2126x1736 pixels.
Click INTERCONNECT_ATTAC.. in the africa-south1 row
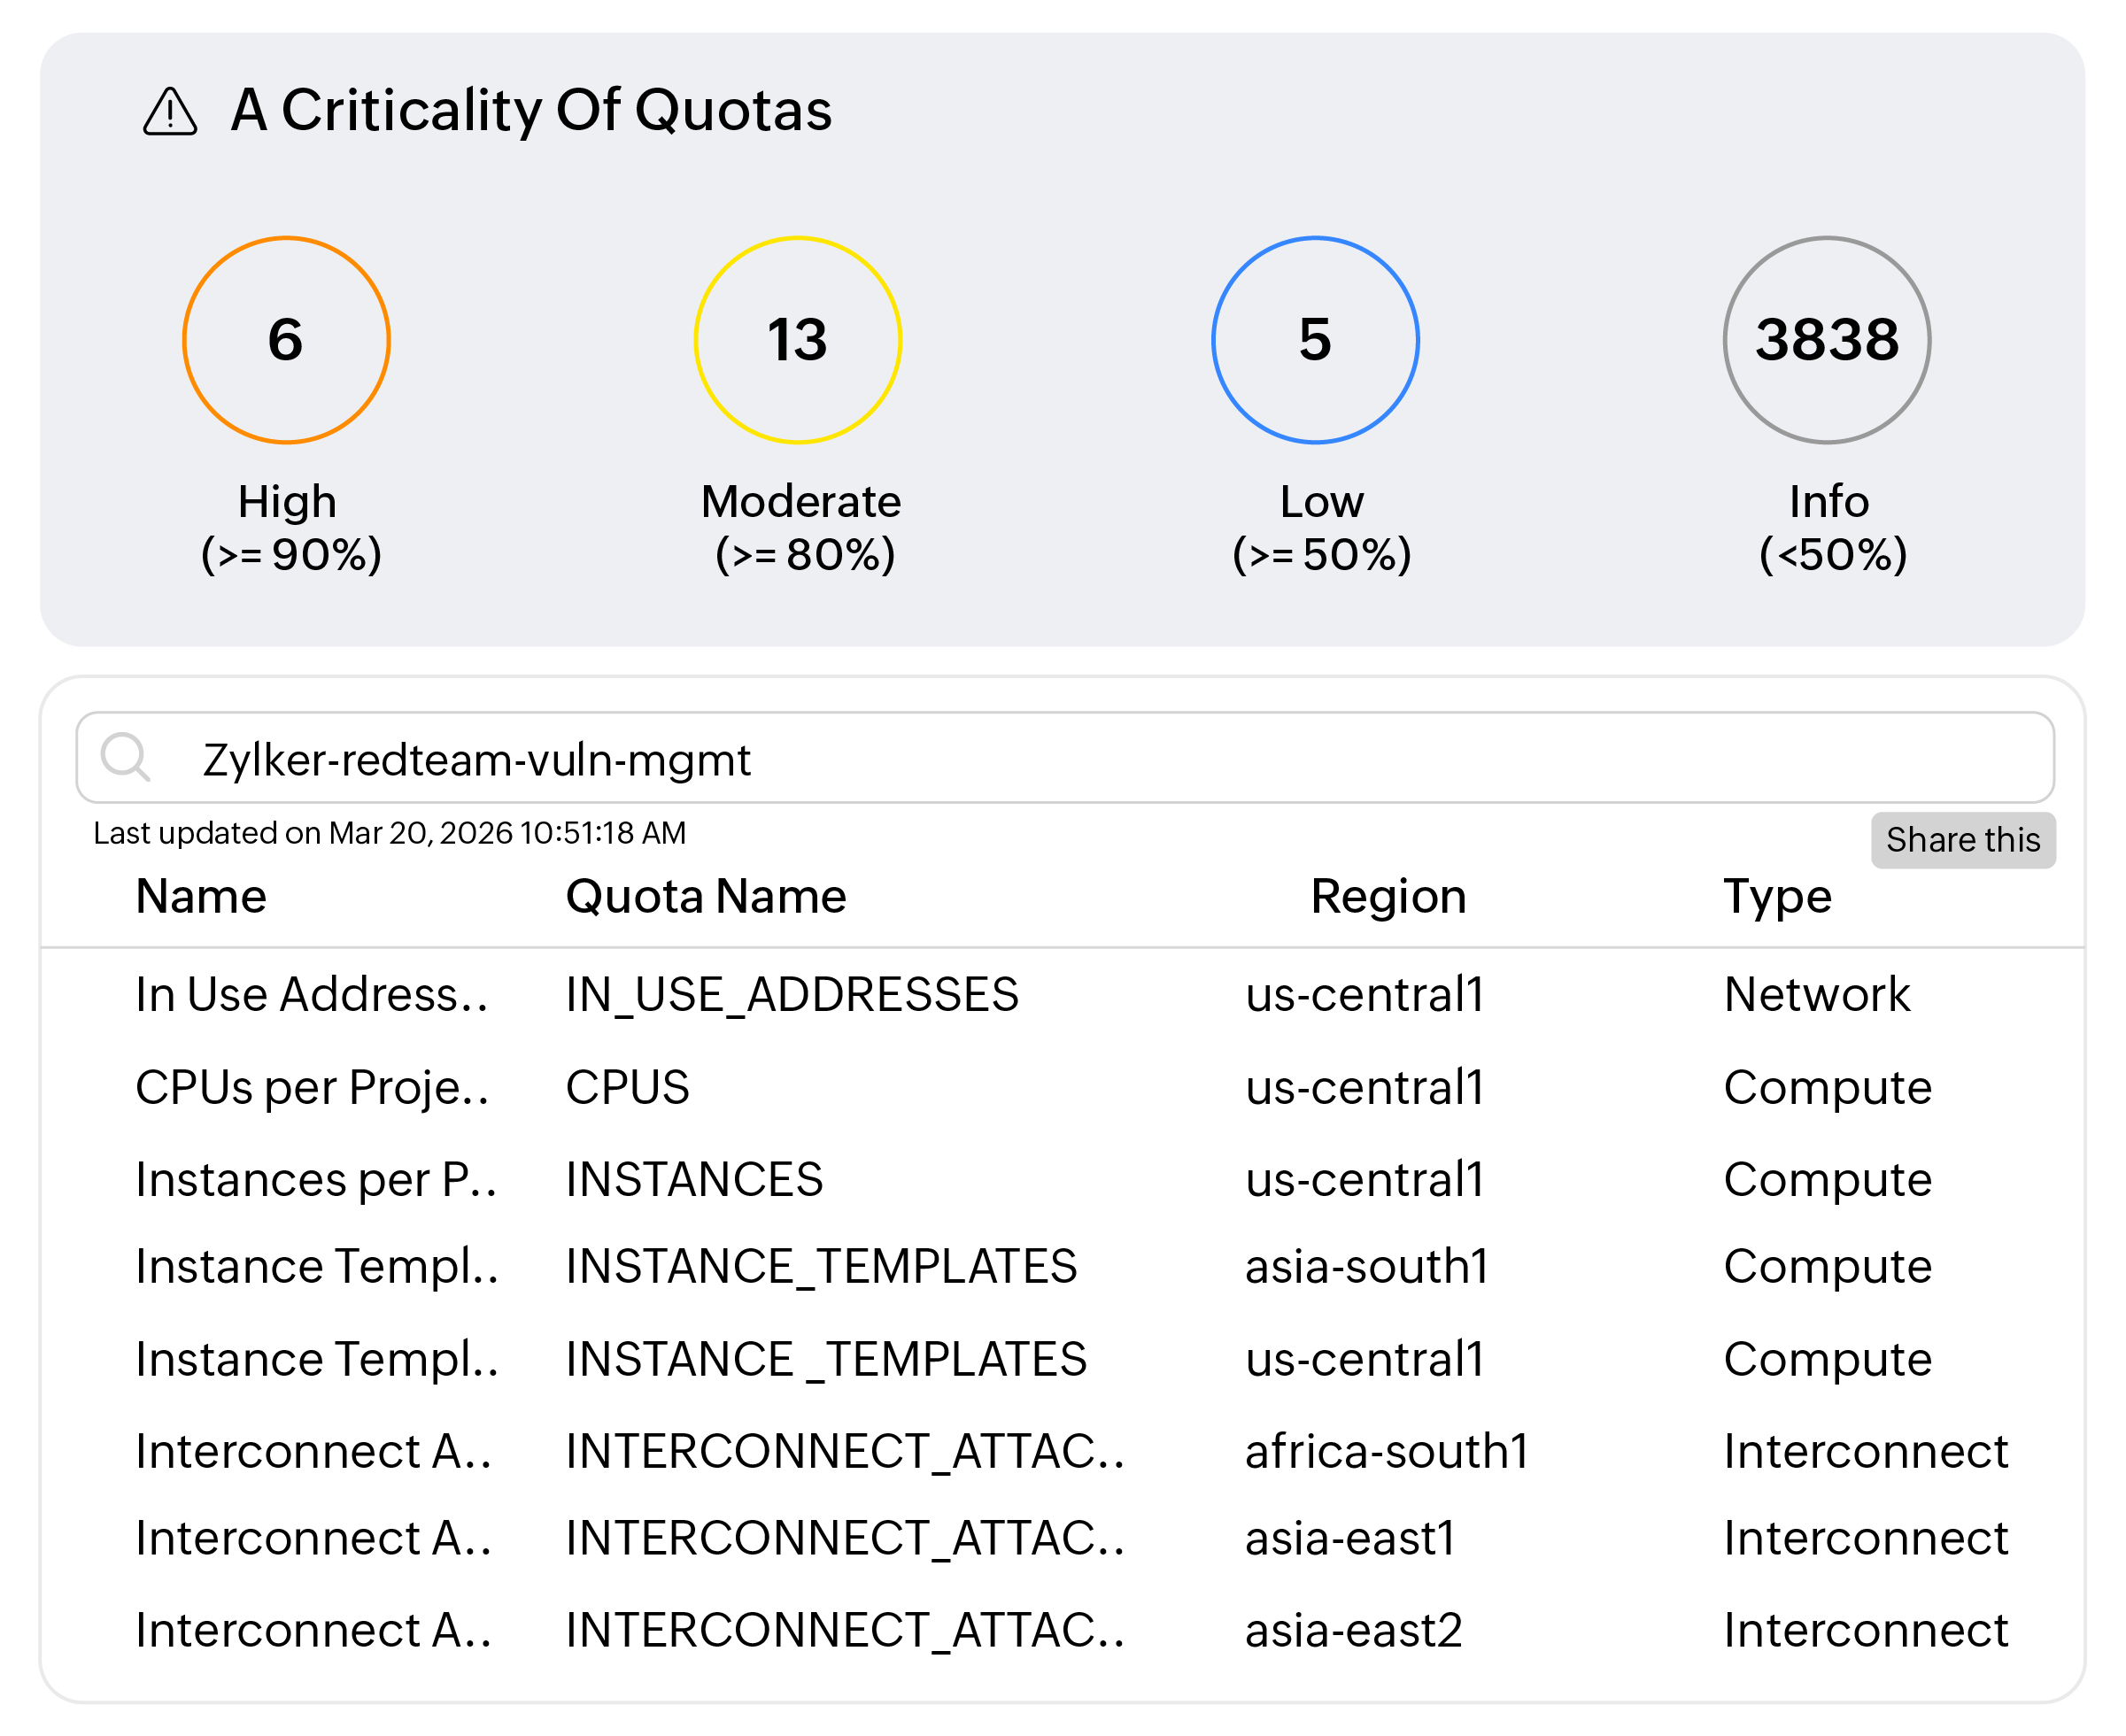[x=845, y=1452]
